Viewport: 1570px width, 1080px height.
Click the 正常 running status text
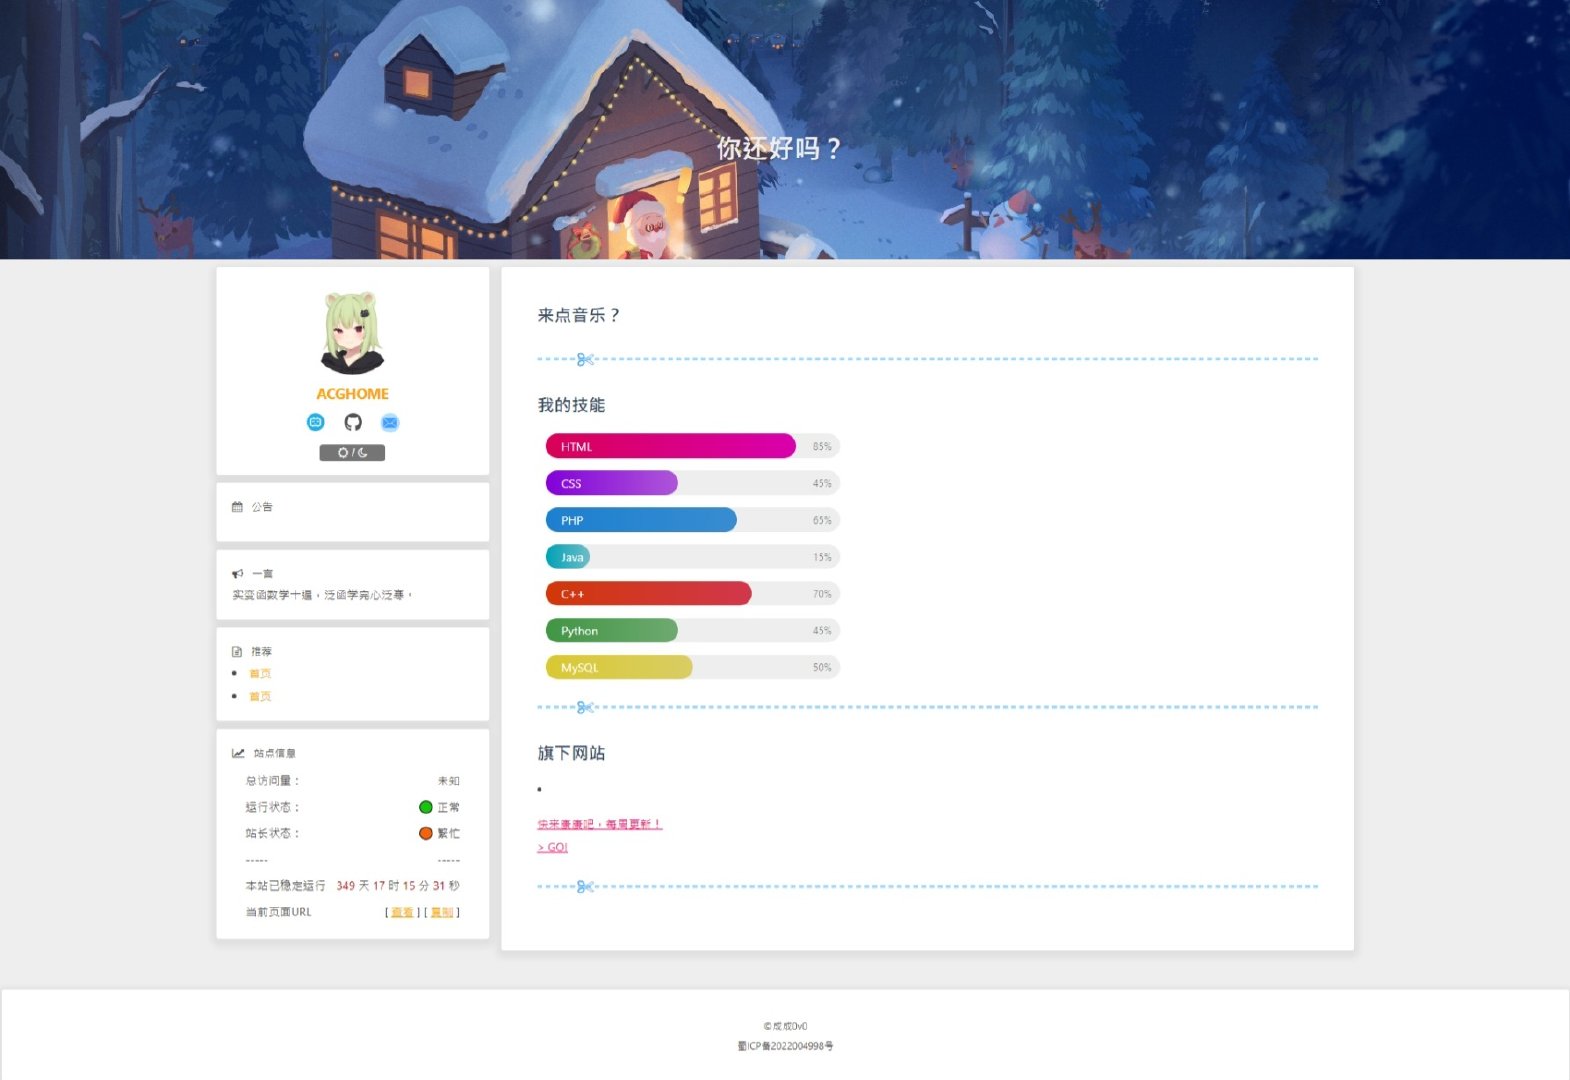tap(449, 807)
